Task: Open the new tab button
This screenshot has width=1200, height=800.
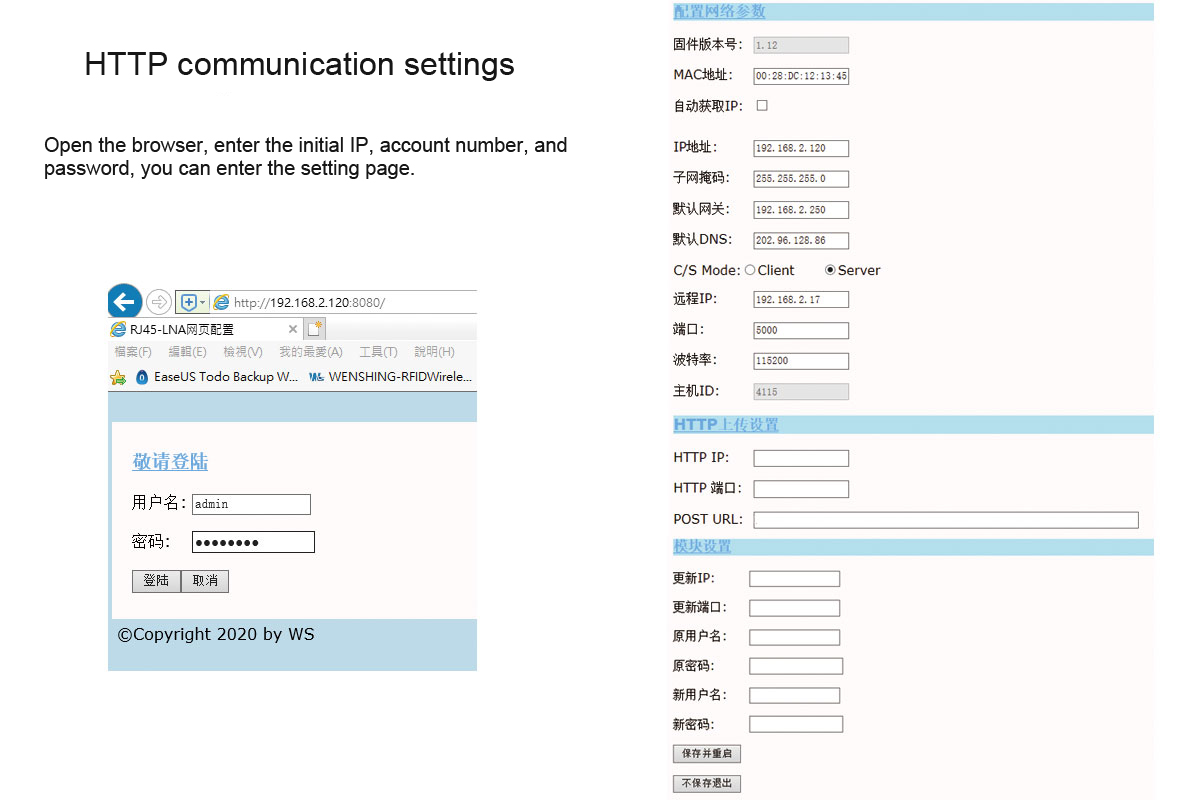Action: (315, 329)
